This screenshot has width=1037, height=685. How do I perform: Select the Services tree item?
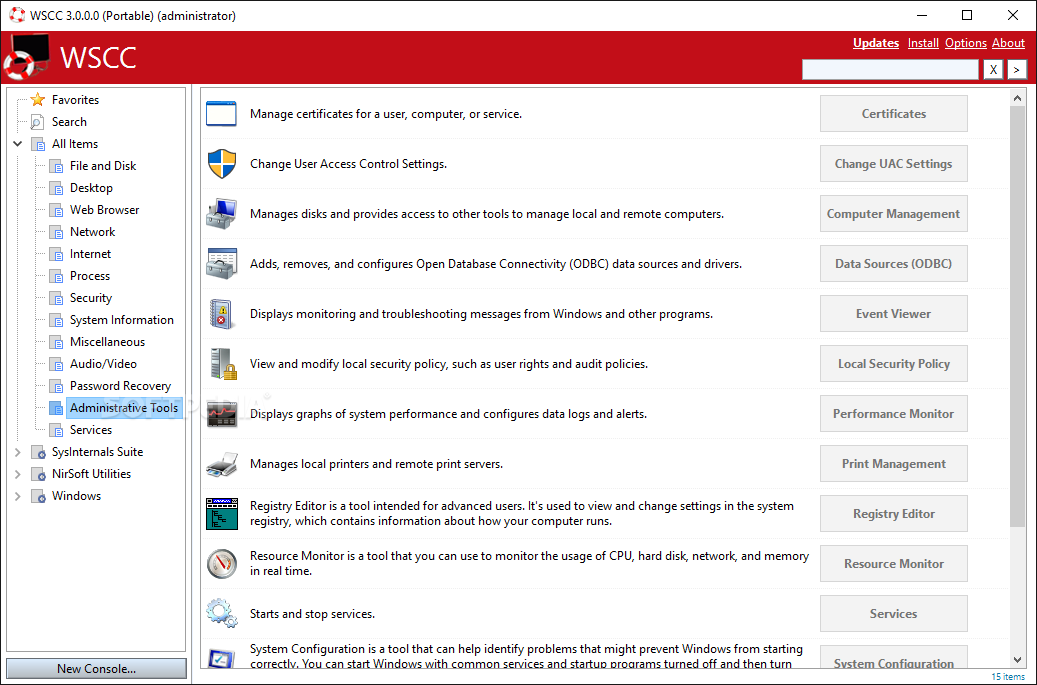point(91,430)
